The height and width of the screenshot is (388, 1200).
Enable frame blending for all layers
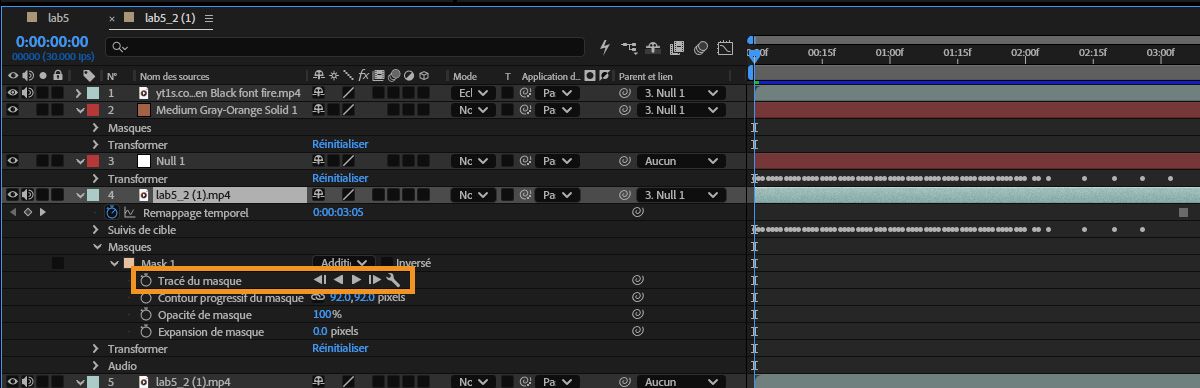[677, 47]
